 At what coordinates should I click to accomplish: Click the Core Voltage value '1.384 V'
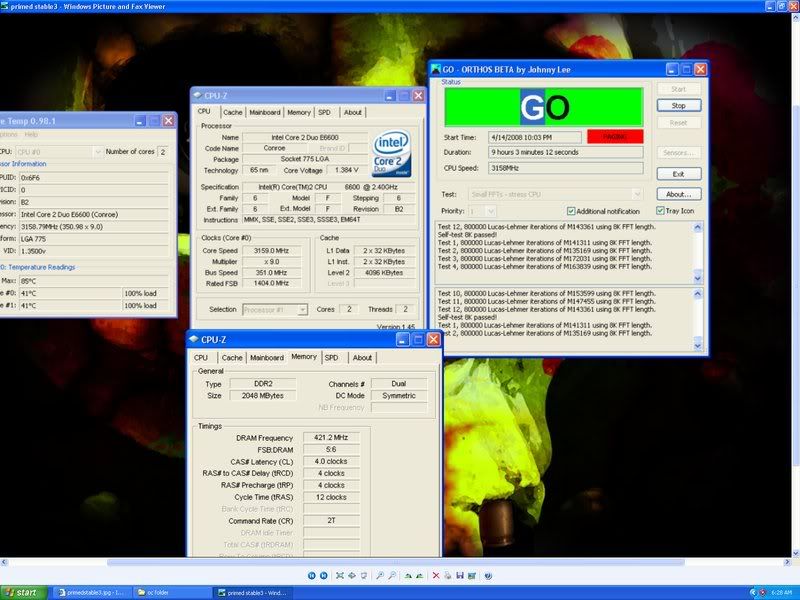tap(347, 170)
